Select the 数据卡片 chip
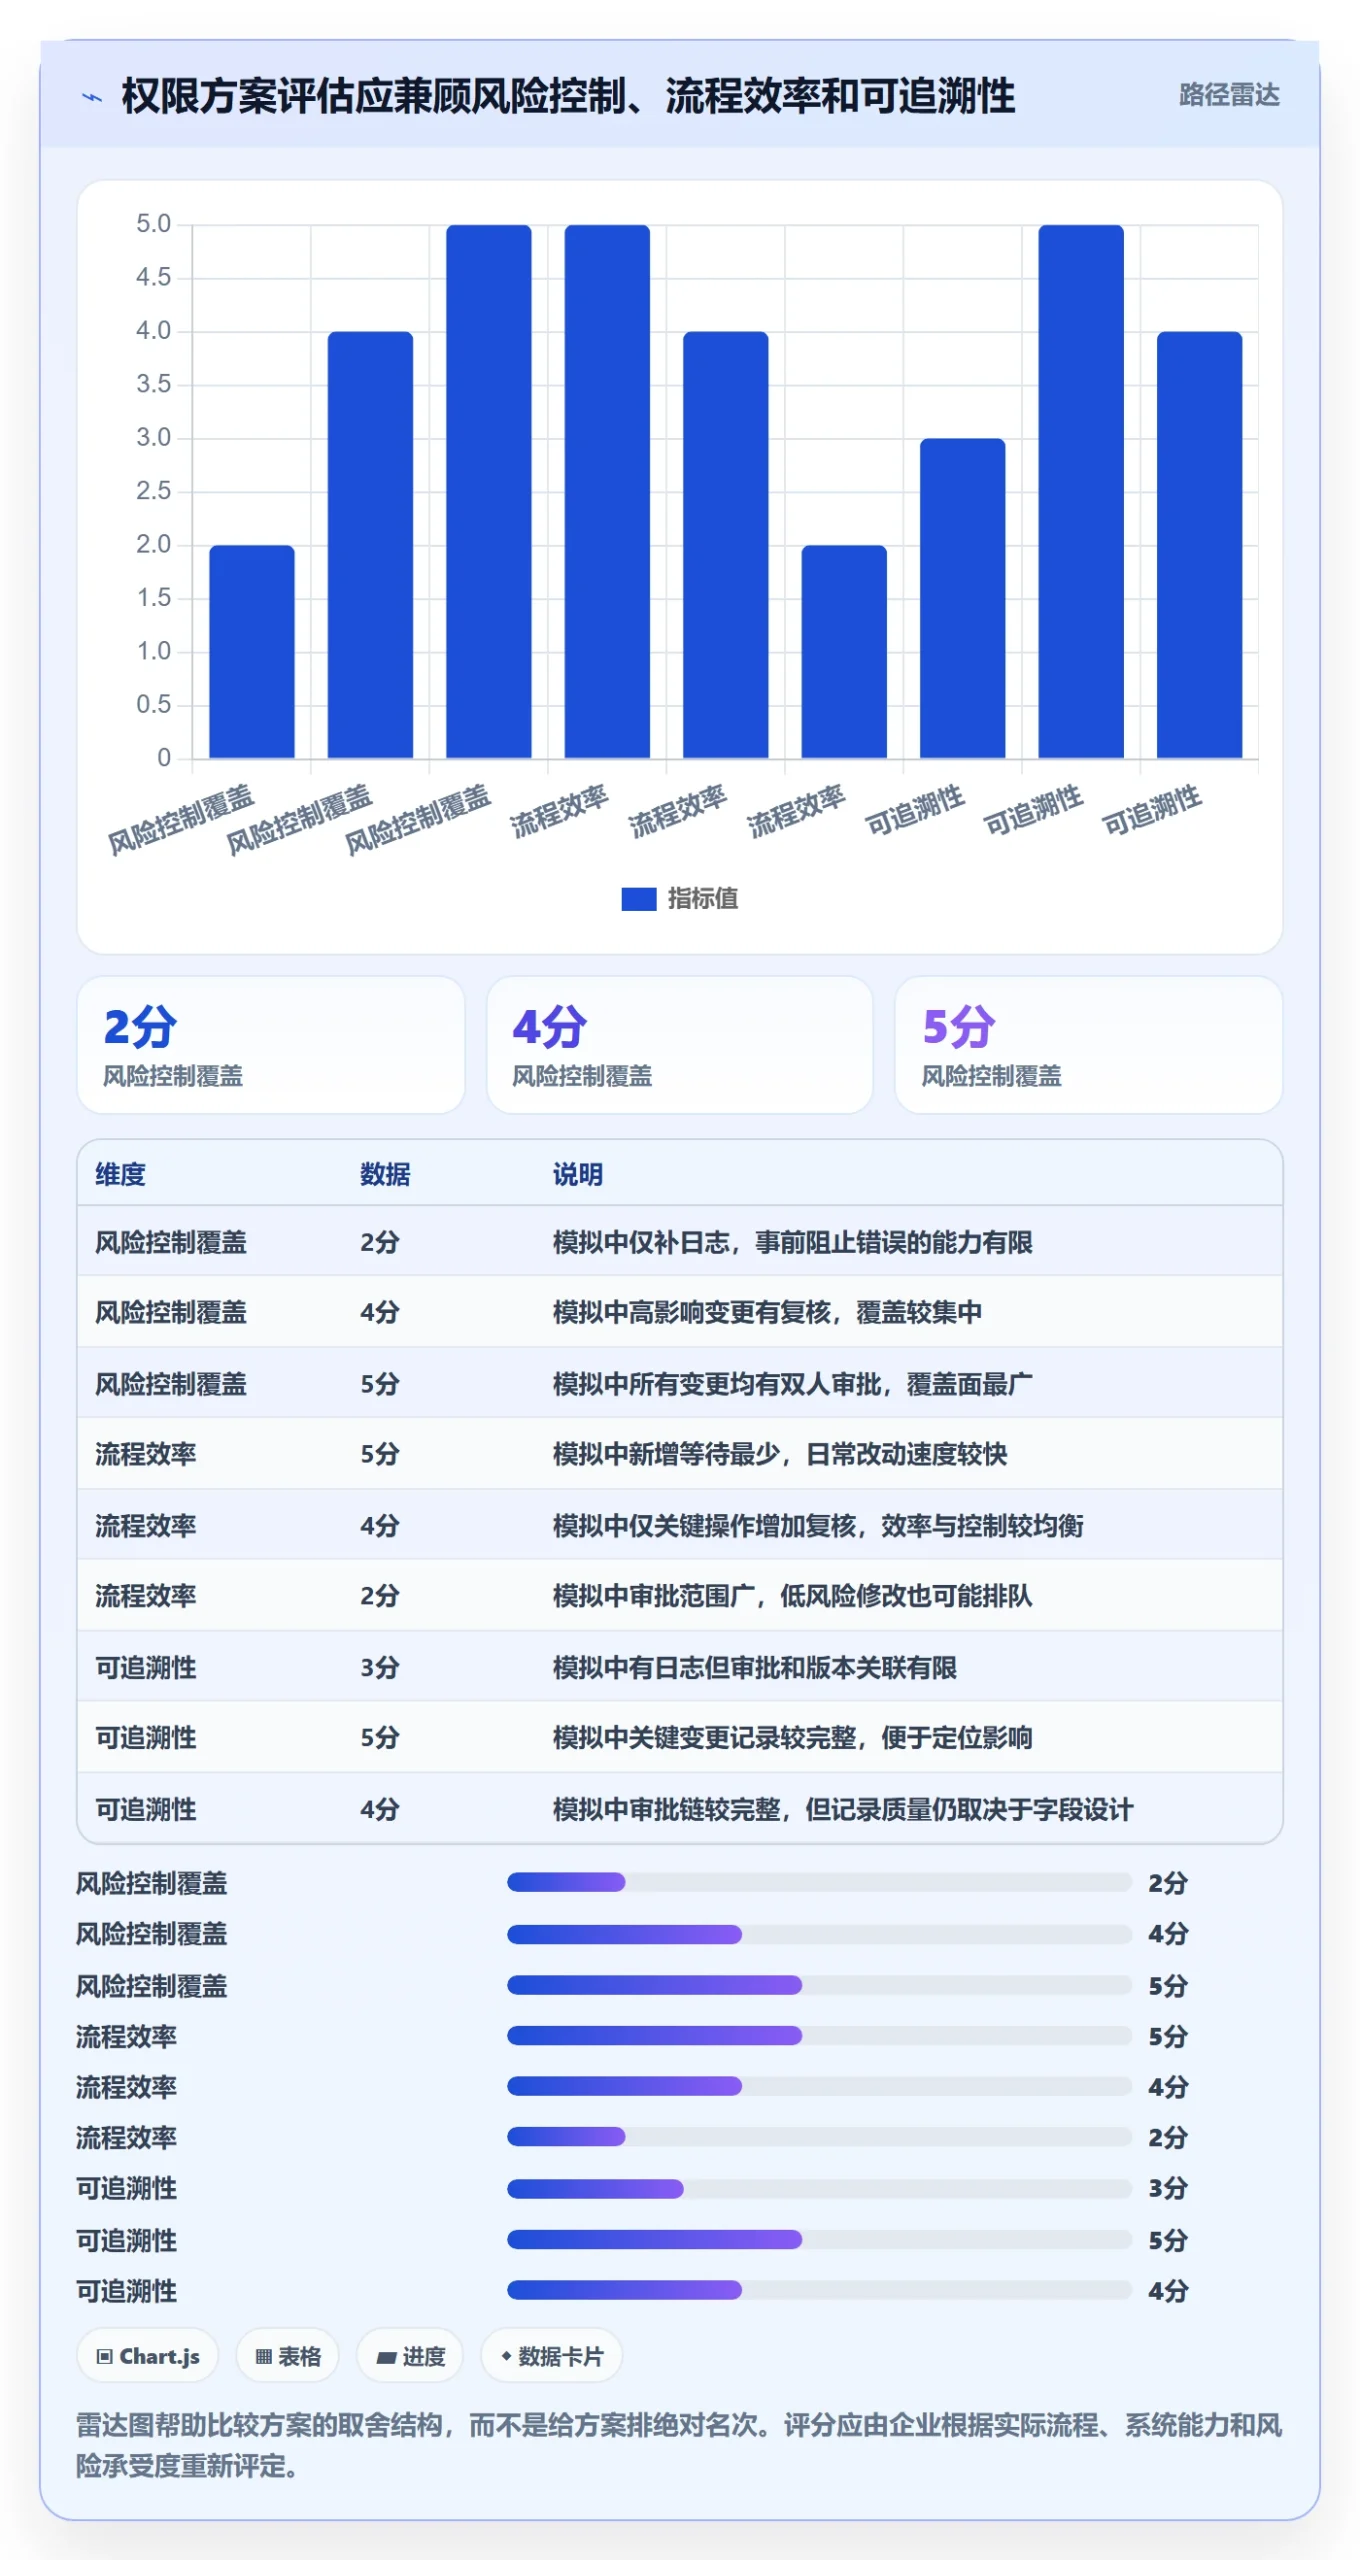 (x=552, y=2356)
